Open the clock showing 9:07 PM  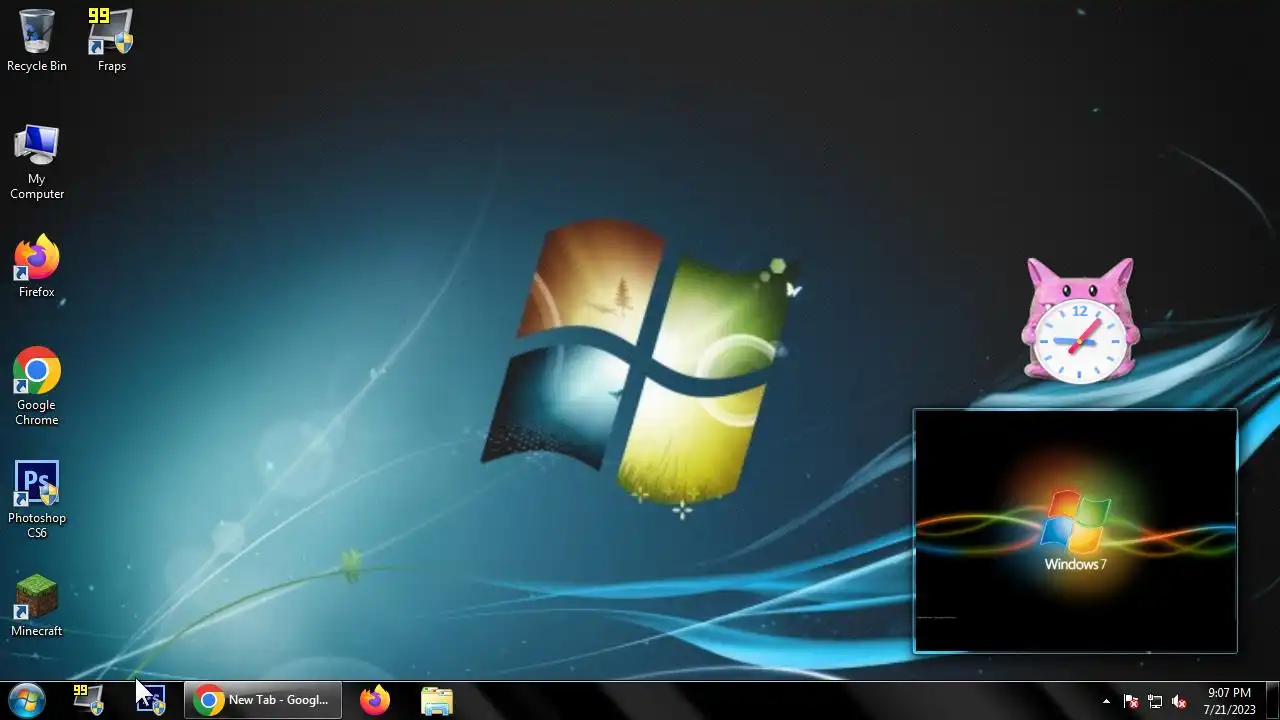click(x=1229, y=701)
